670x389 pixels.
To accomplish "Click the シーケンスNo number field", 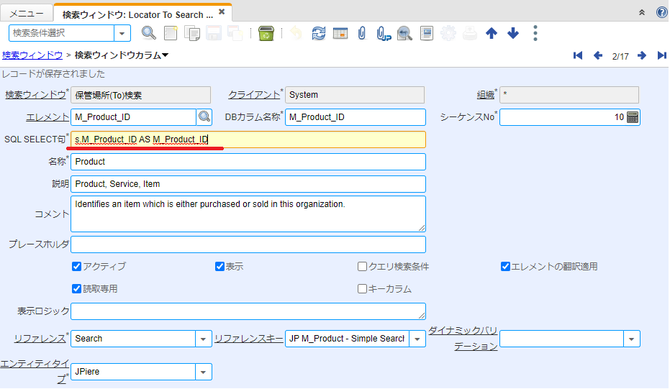I will click(x=563, y=117).
